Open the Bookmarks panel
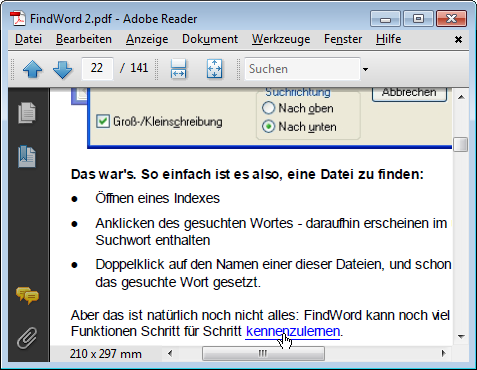This screenshot has width=477, height=370. 27,156
